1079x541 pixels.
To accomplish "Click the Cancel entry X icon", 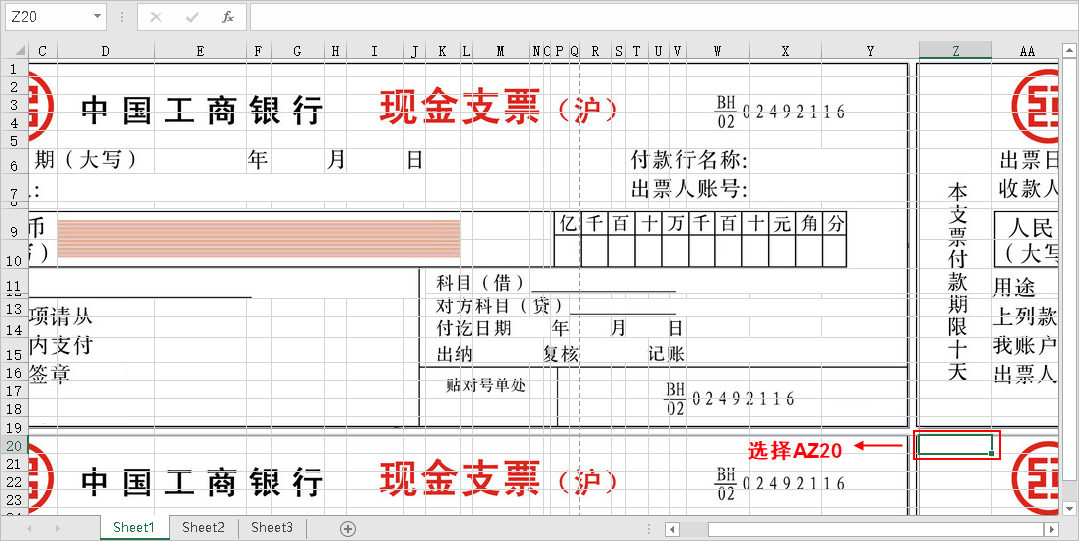I will click(x=156, y=17).
